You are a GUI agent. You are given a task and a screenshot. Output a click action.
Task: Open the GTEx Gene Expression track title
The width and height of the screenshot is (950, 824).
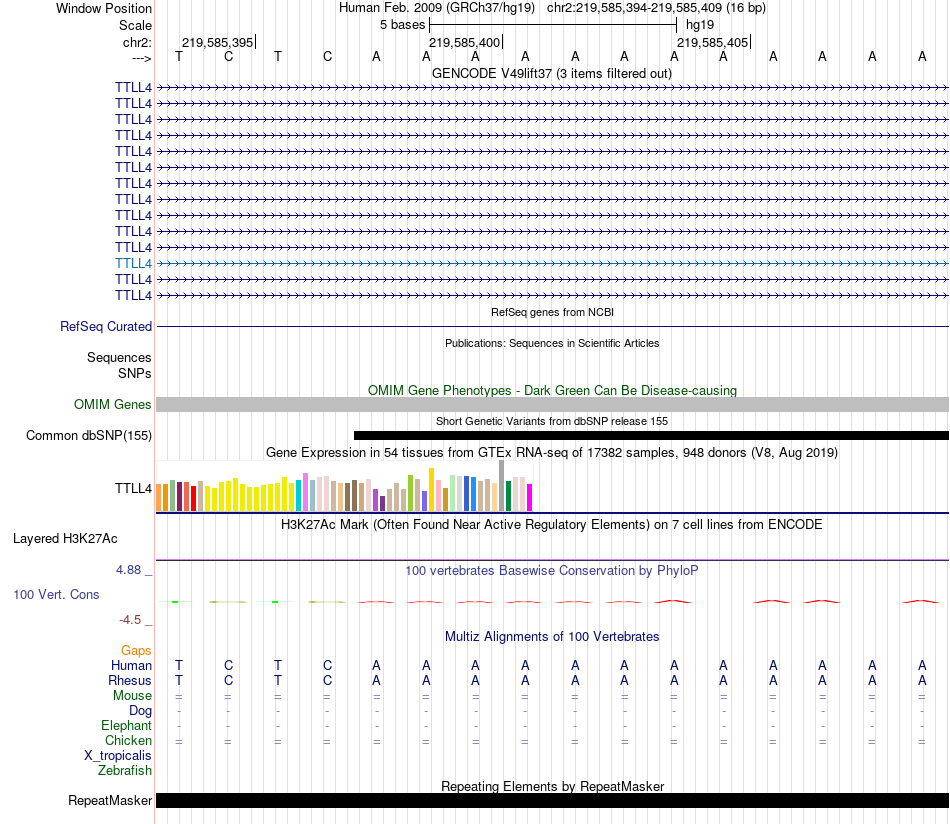552,453
